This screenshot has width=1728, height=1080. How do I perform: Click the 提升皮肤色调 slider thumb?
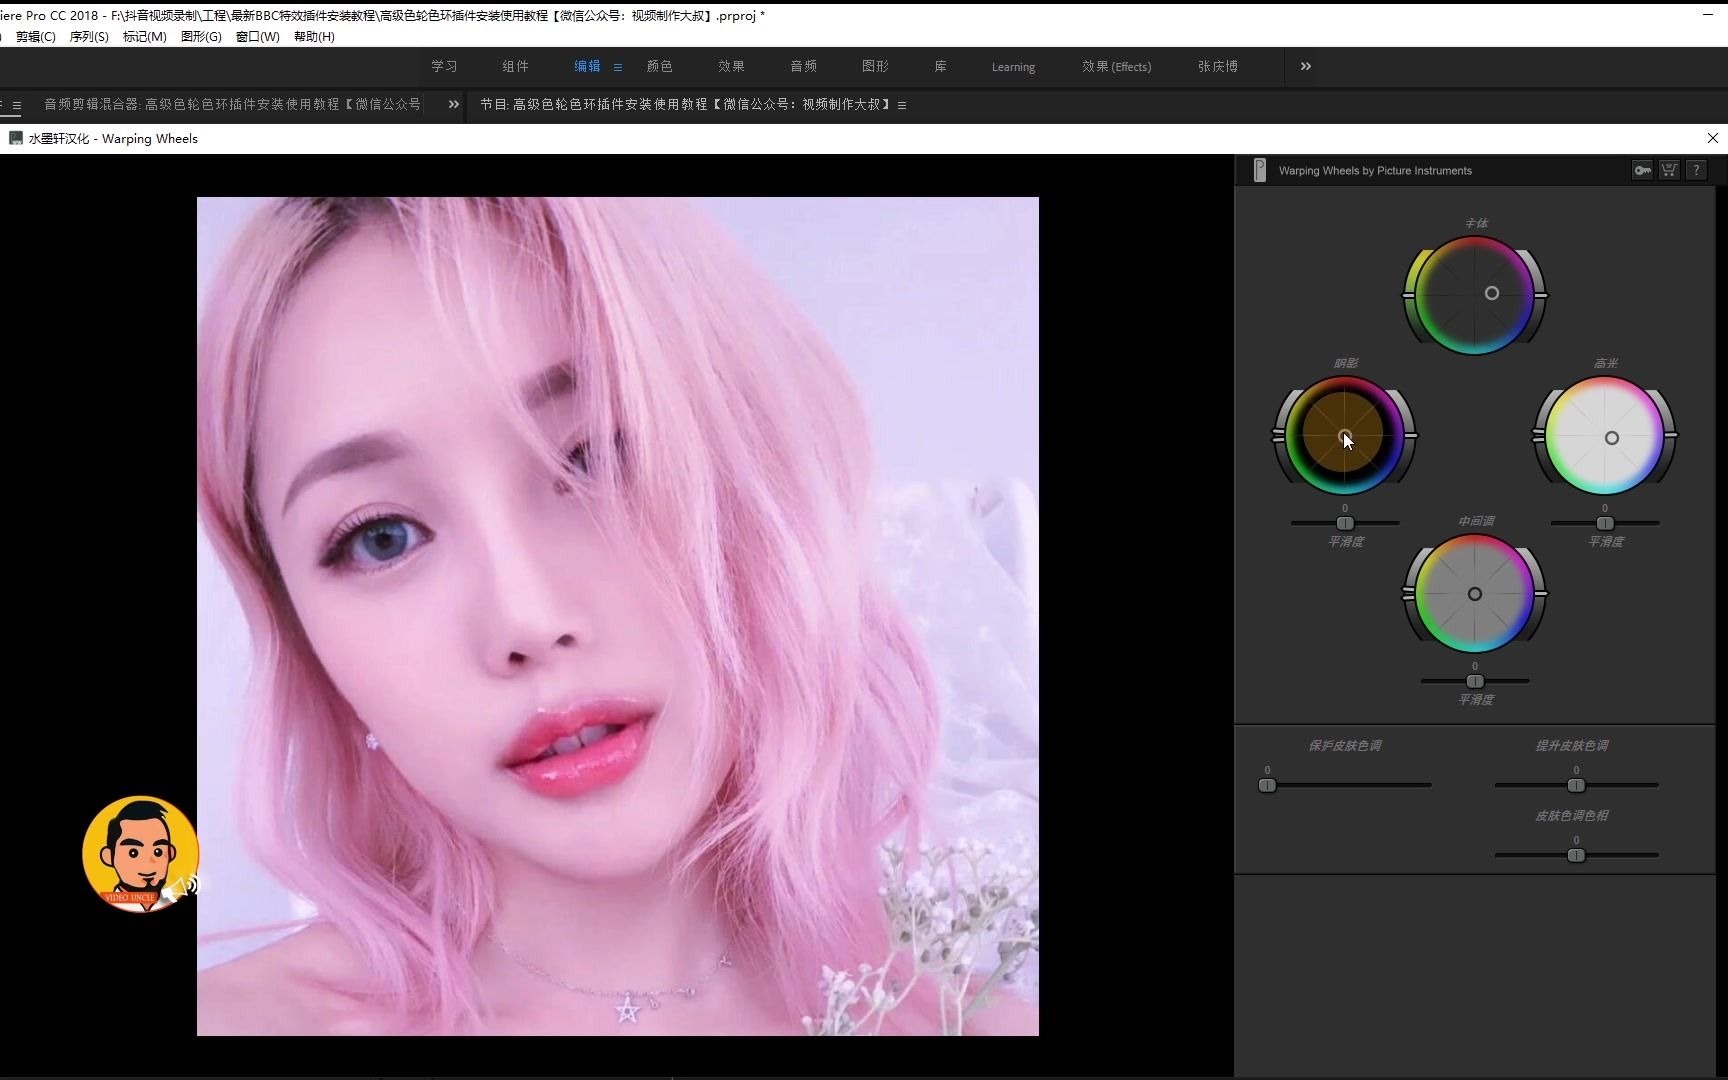pos(1576,785)
